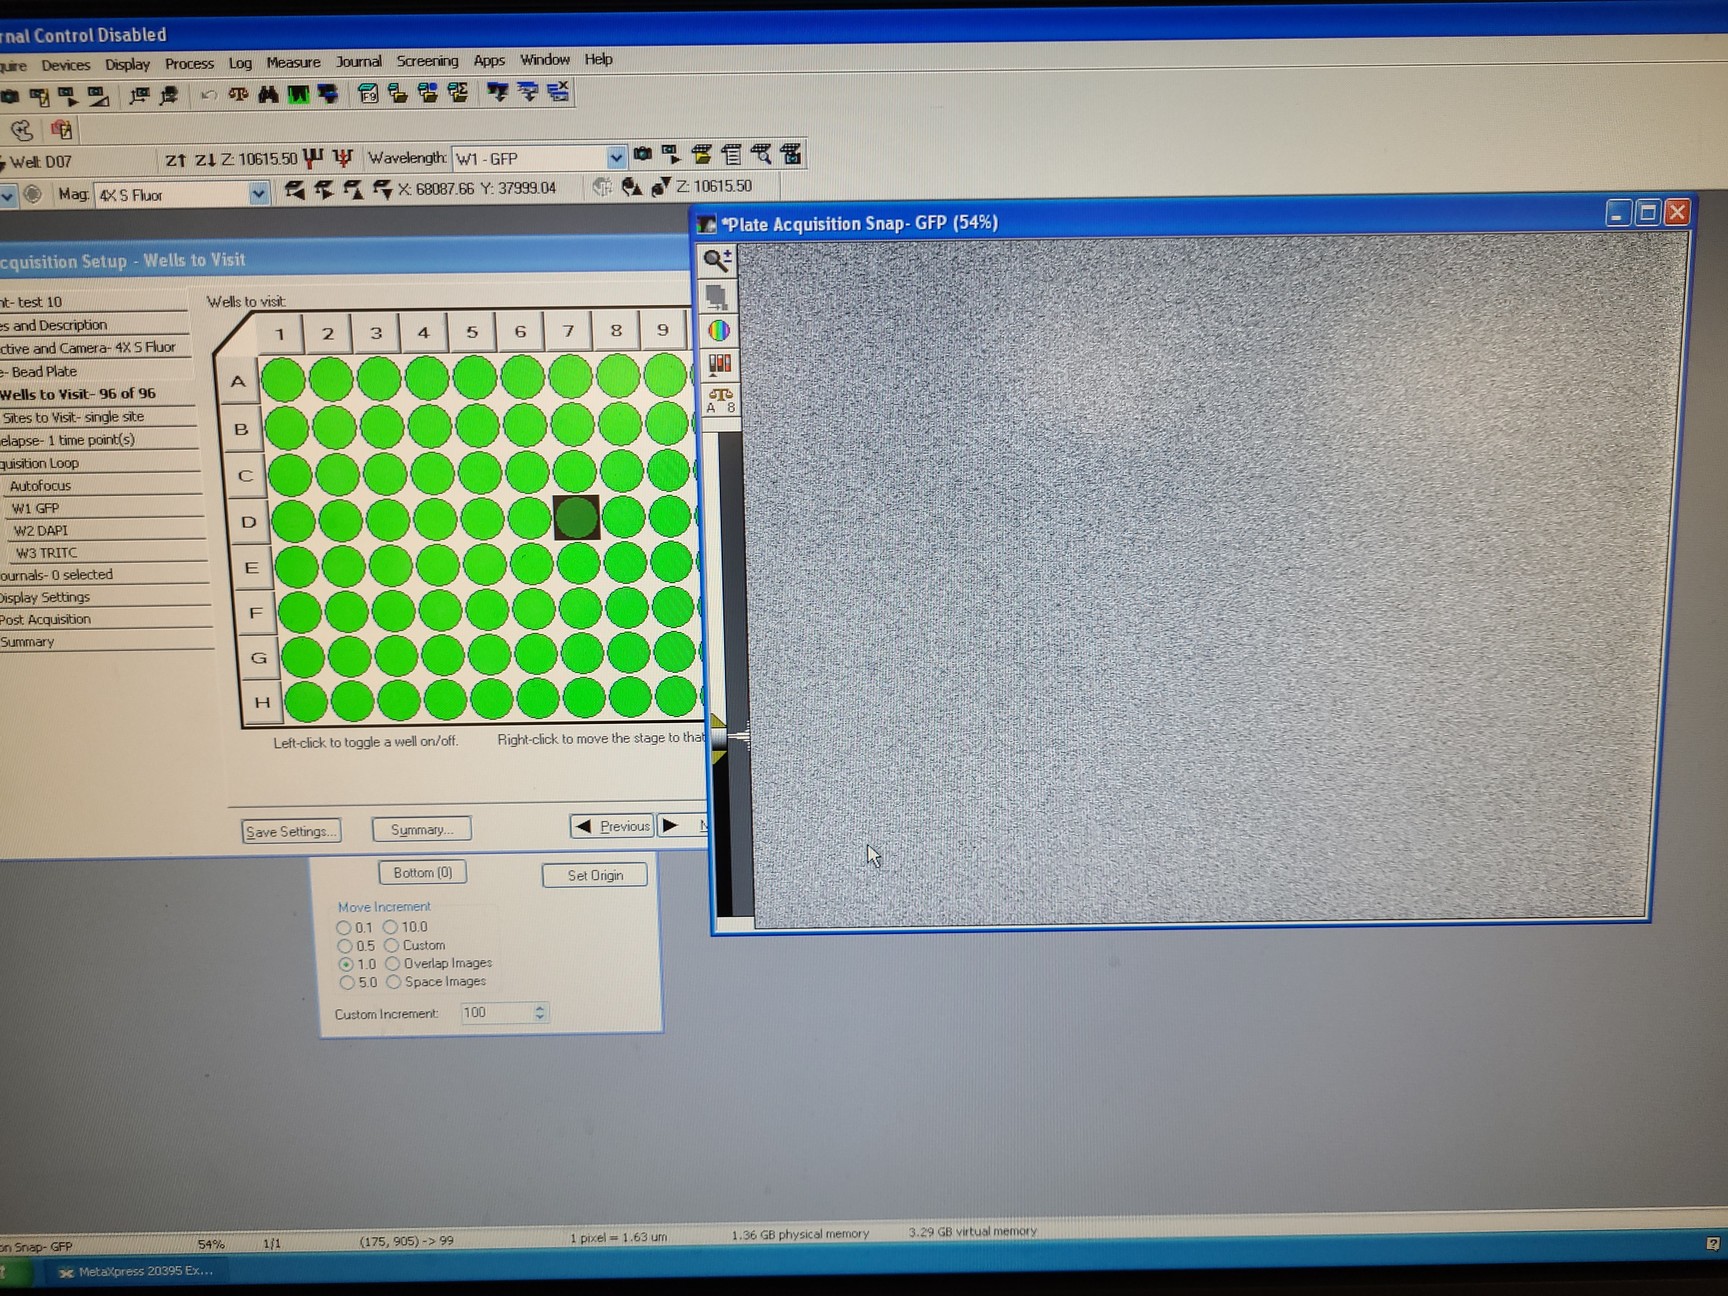1728x1296 pixels.
Task: Click the snap camera icon near Wavelength dropdown
Action: (x=641, y=155)
